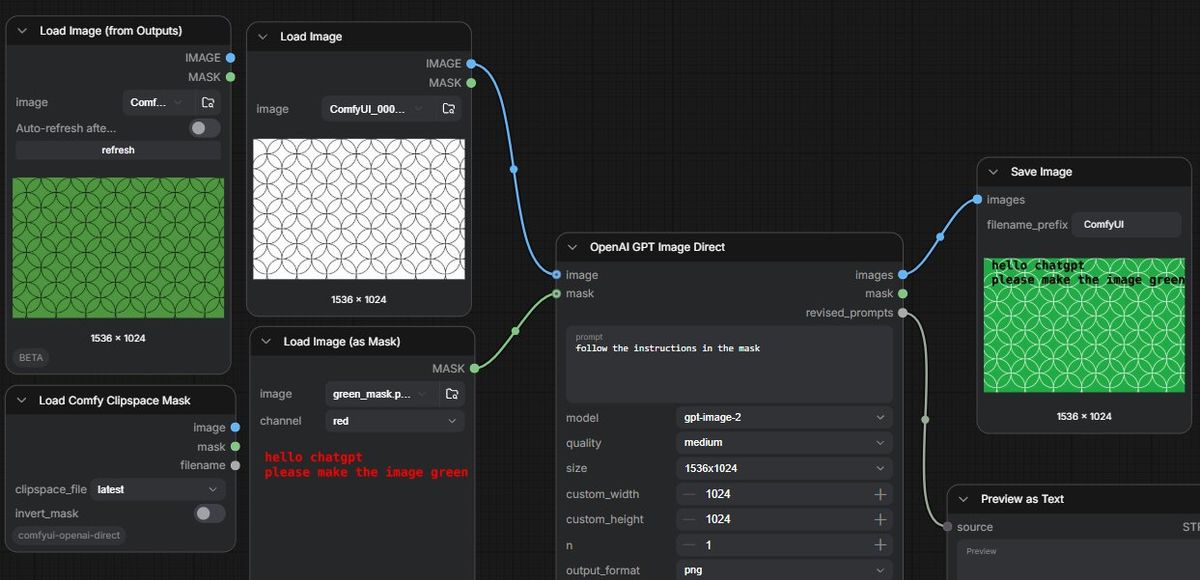
Task: Click folder icon next to ComfyUI_000 image field
Action: 449,109
